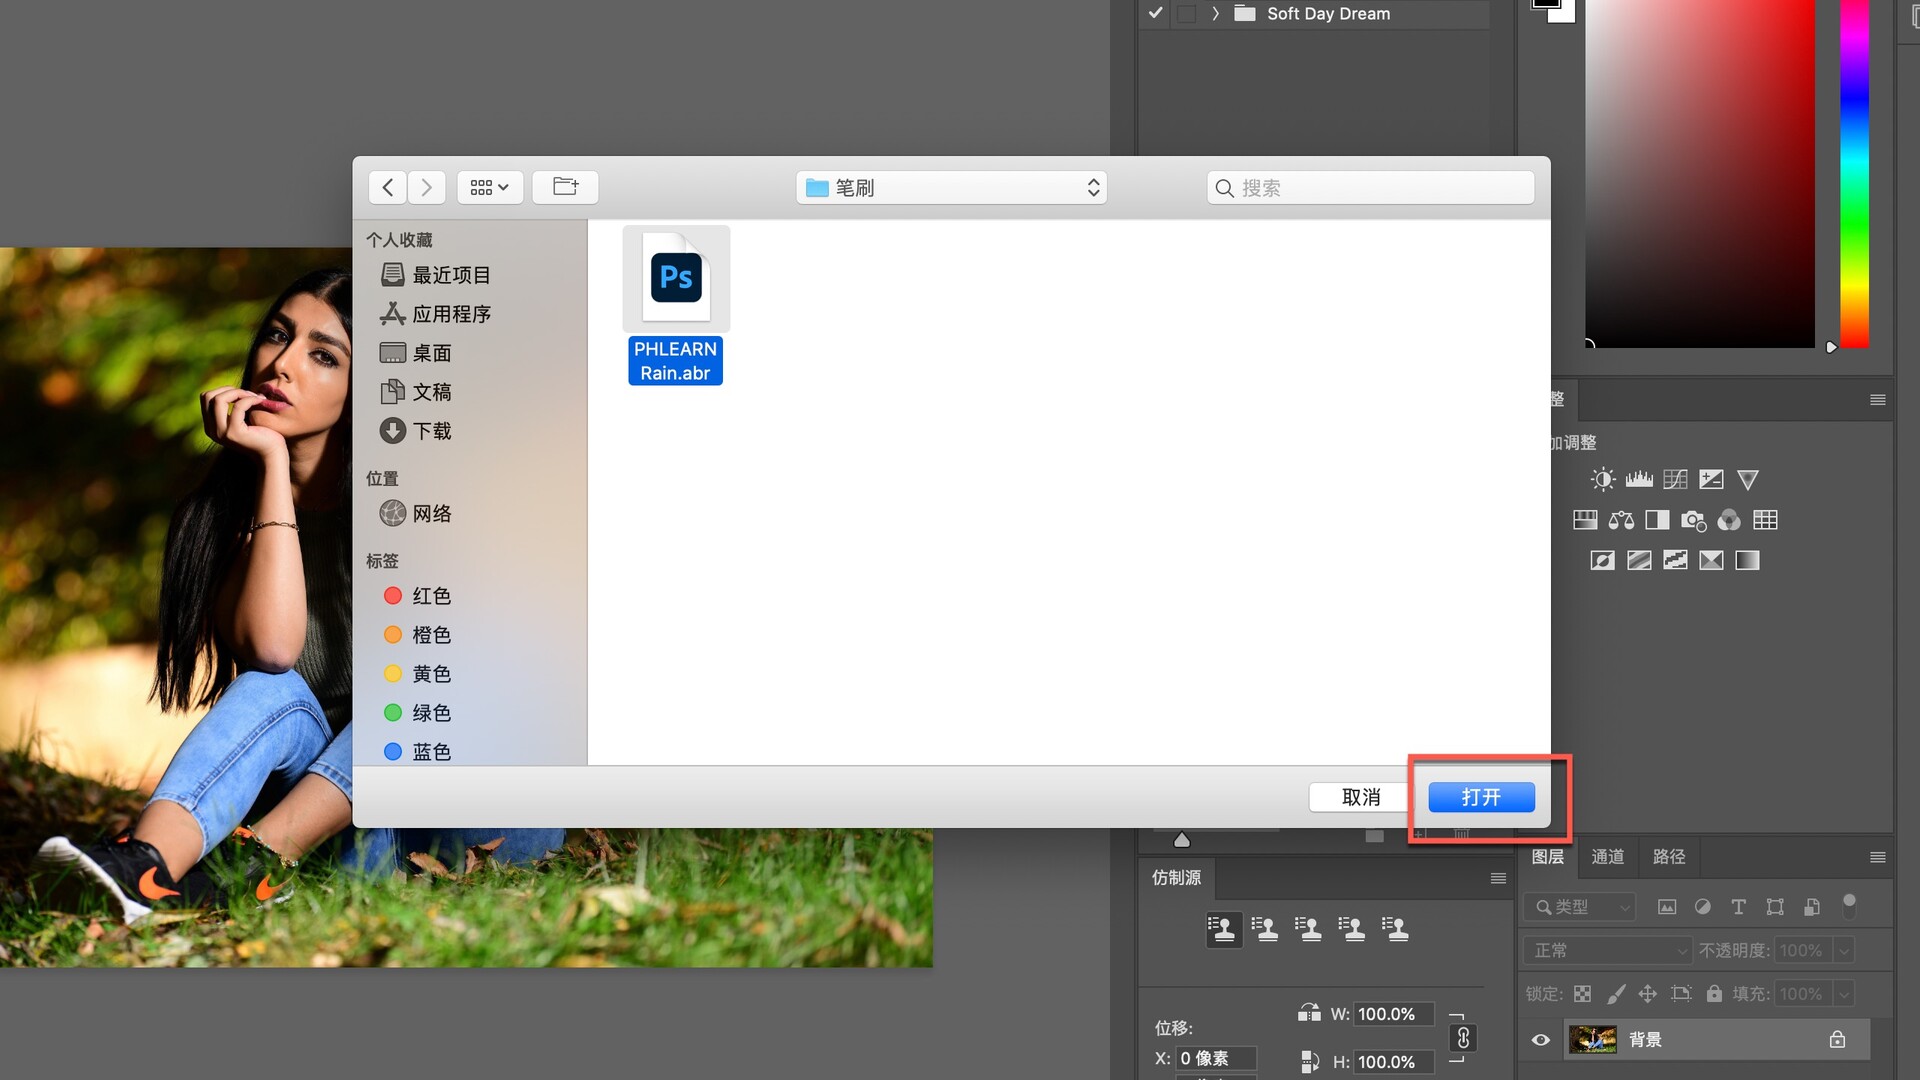Filter layers by type layers

(x=1739, y=907)
